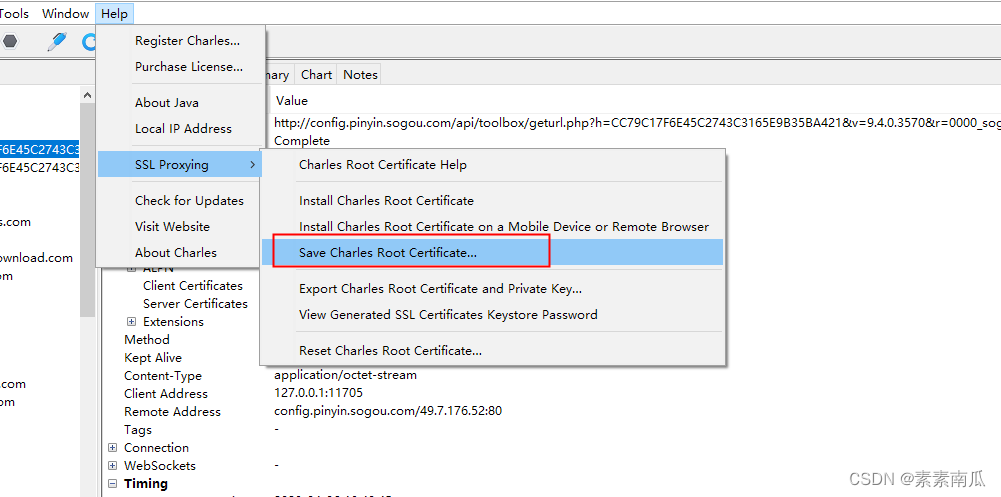Click the Tags row label
This screenshot has width=1001, height=497.
(138, 430)
